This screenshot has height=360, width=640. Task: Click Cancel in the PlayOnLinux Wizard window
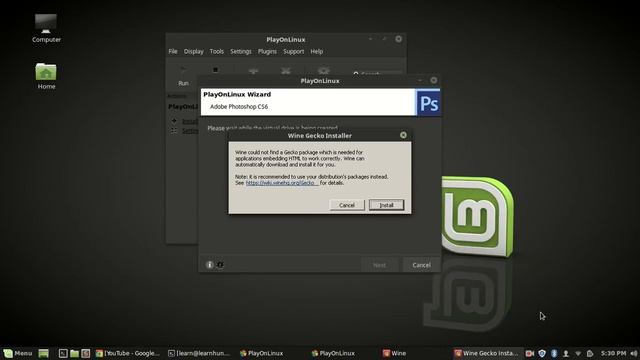(421, 265)
